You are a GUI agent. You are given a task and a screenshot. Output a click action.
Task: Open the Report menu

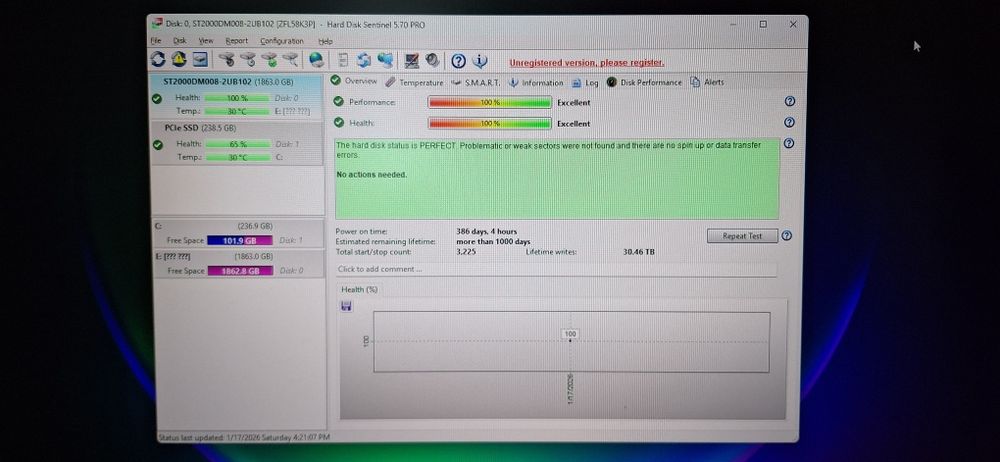pos(237,41)
